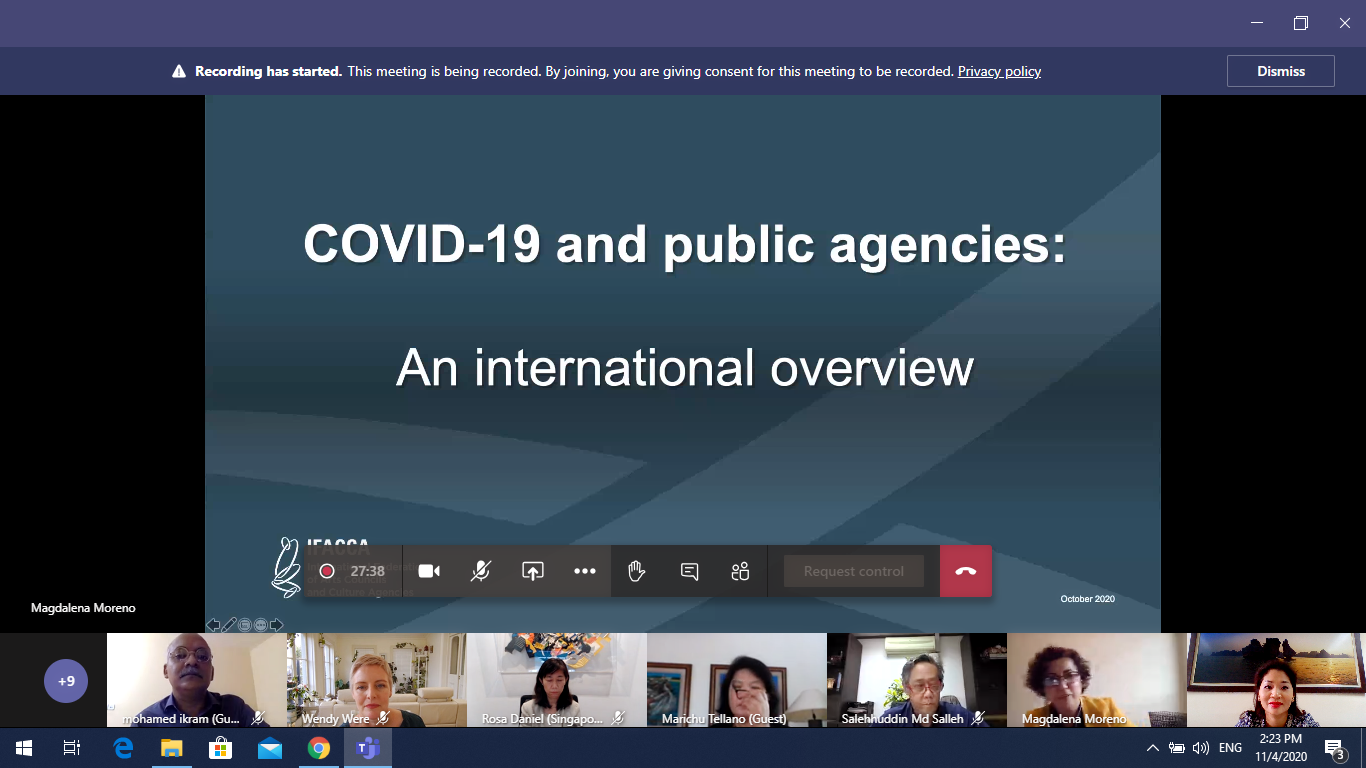Screen dimensions: 1366x768
Task: Go to next slide arrow on presentation
Action: [277, 625]
